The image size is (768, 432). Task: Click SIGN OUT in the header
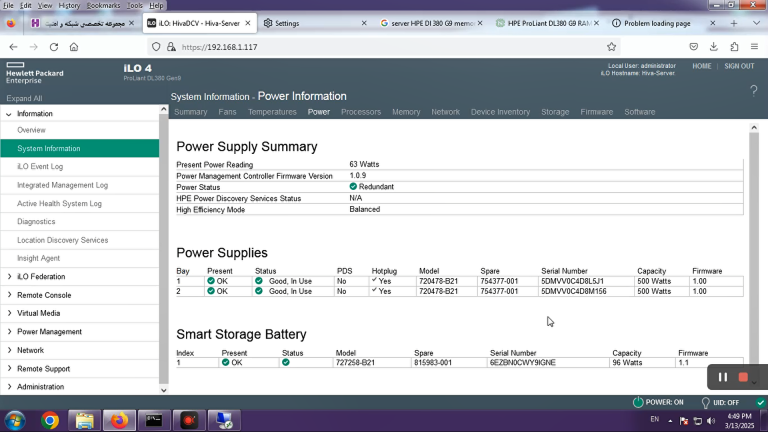click(x=739, y=66)
